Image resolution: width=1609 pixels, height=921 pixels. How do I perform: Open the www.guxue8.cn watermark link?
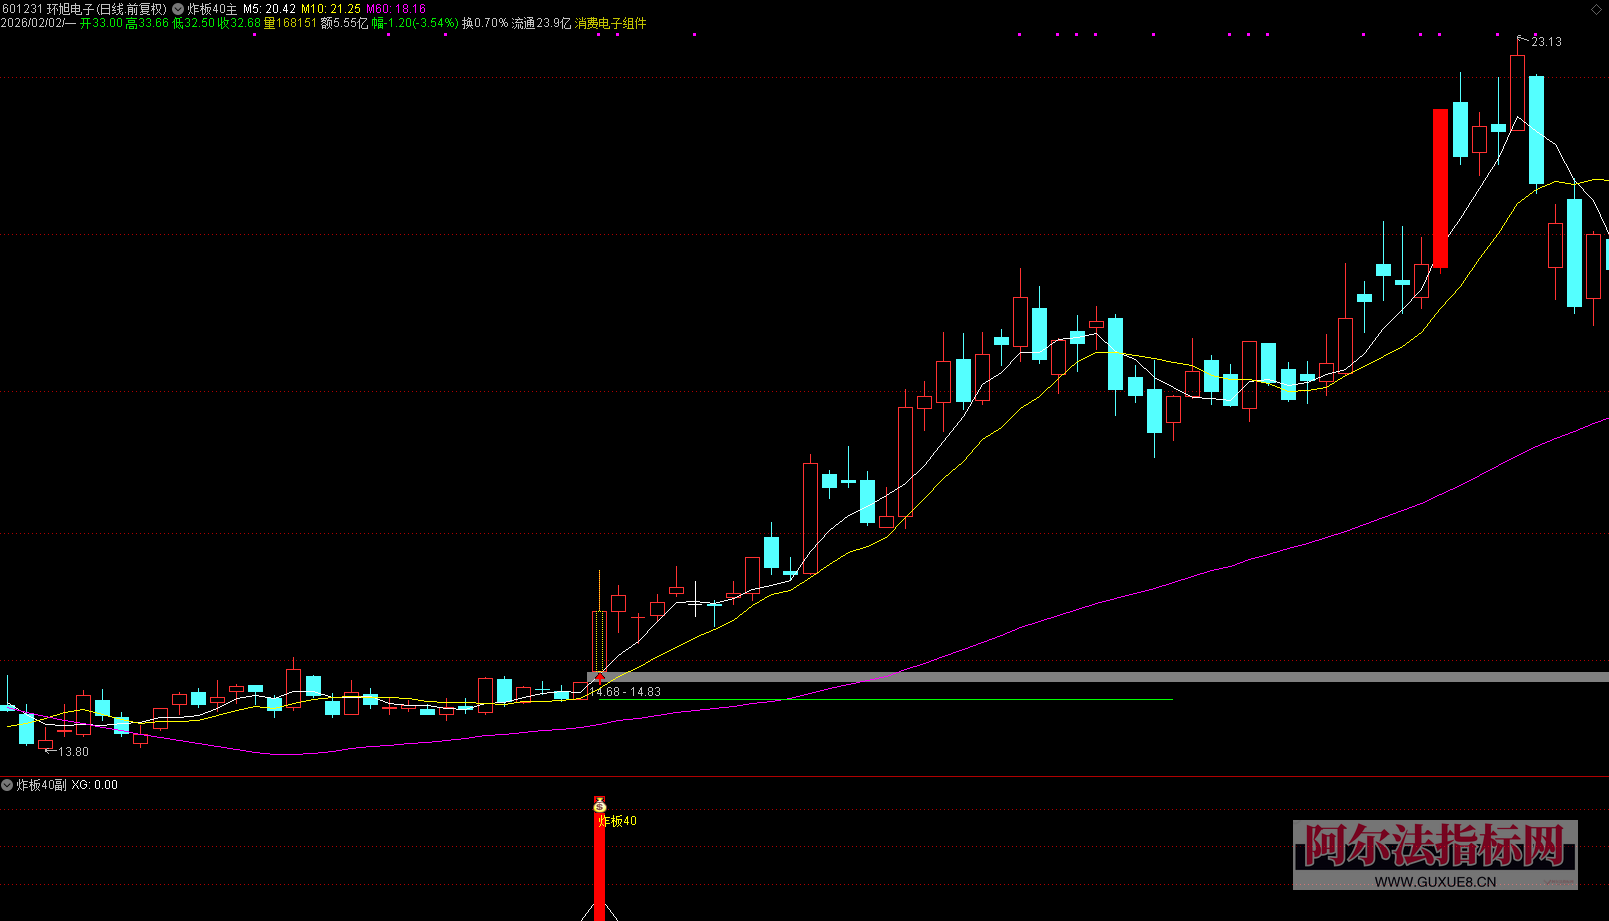pyautogui.click(x=1435, y=881)
